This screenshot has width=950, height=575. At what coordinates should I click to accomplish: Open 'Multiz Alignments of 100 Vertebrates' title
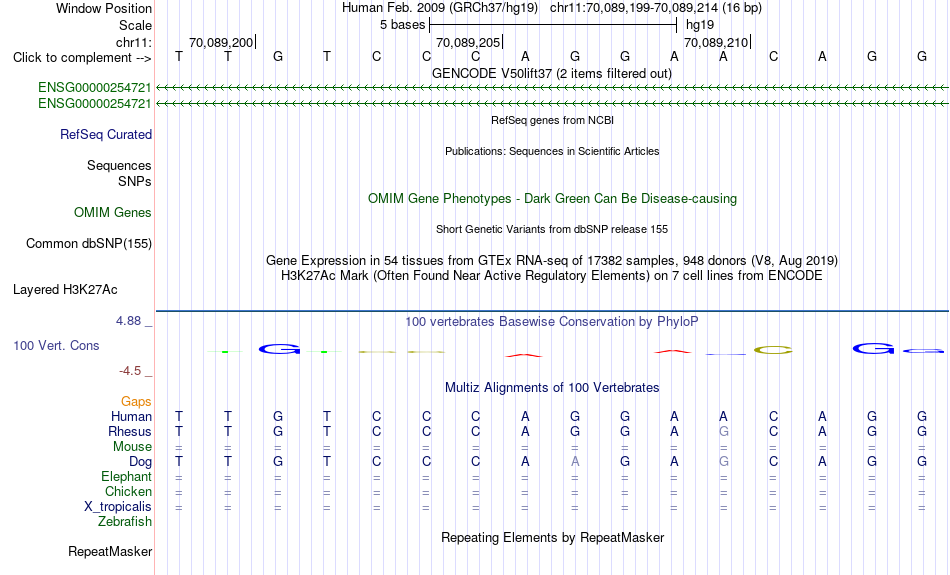coord(552,387)
